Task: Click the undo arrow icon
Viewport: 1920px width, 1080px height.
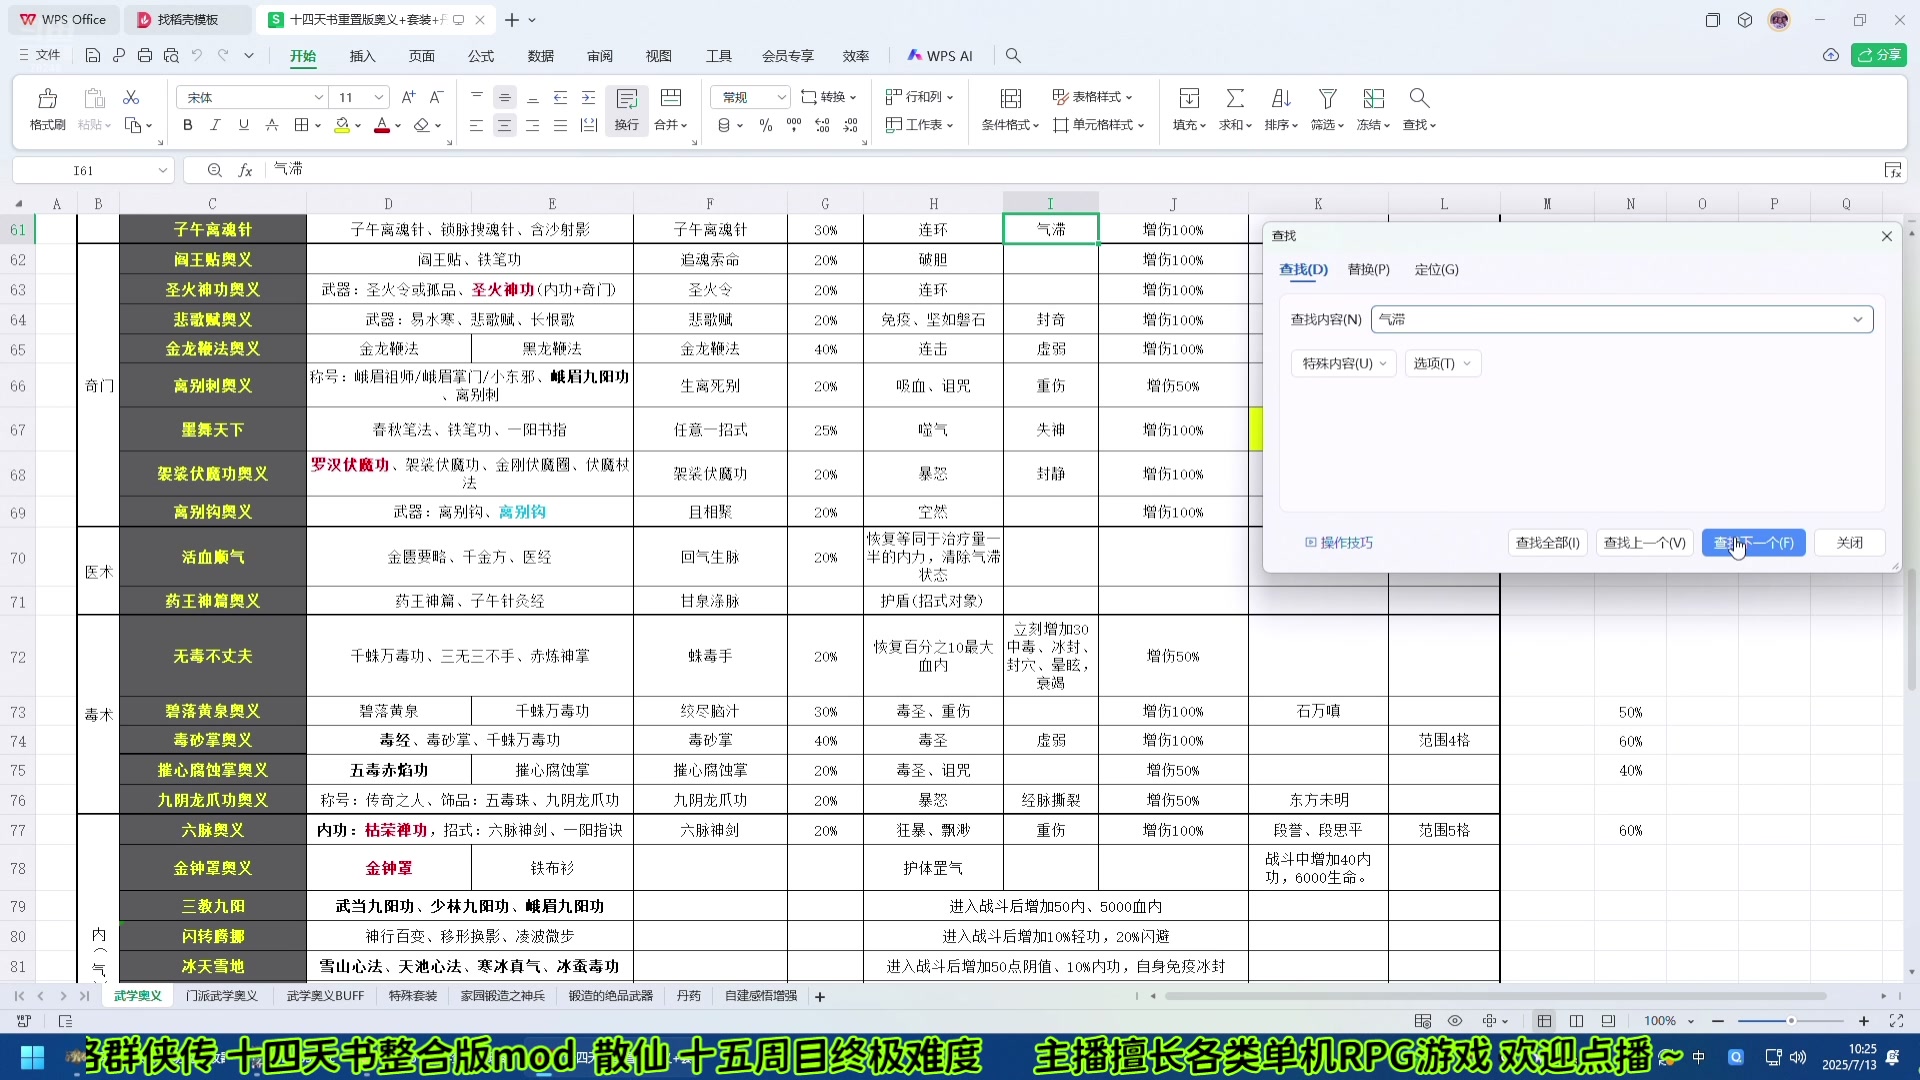Action: click(x=197, y=56)
